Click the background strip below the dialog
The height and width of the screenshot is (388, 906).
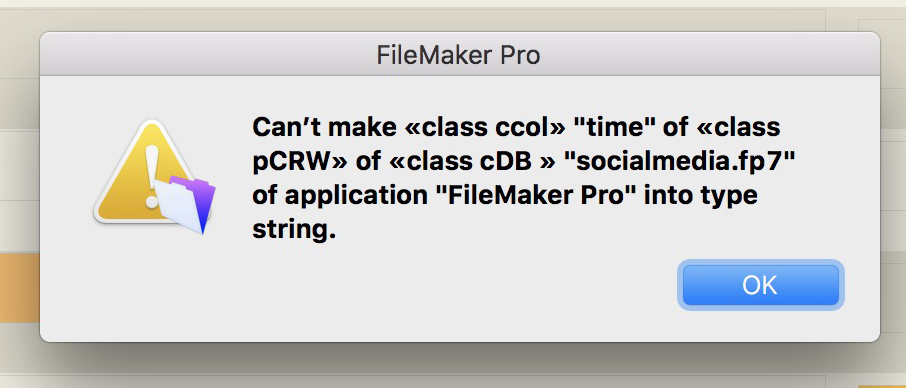(x=453, y=370)
